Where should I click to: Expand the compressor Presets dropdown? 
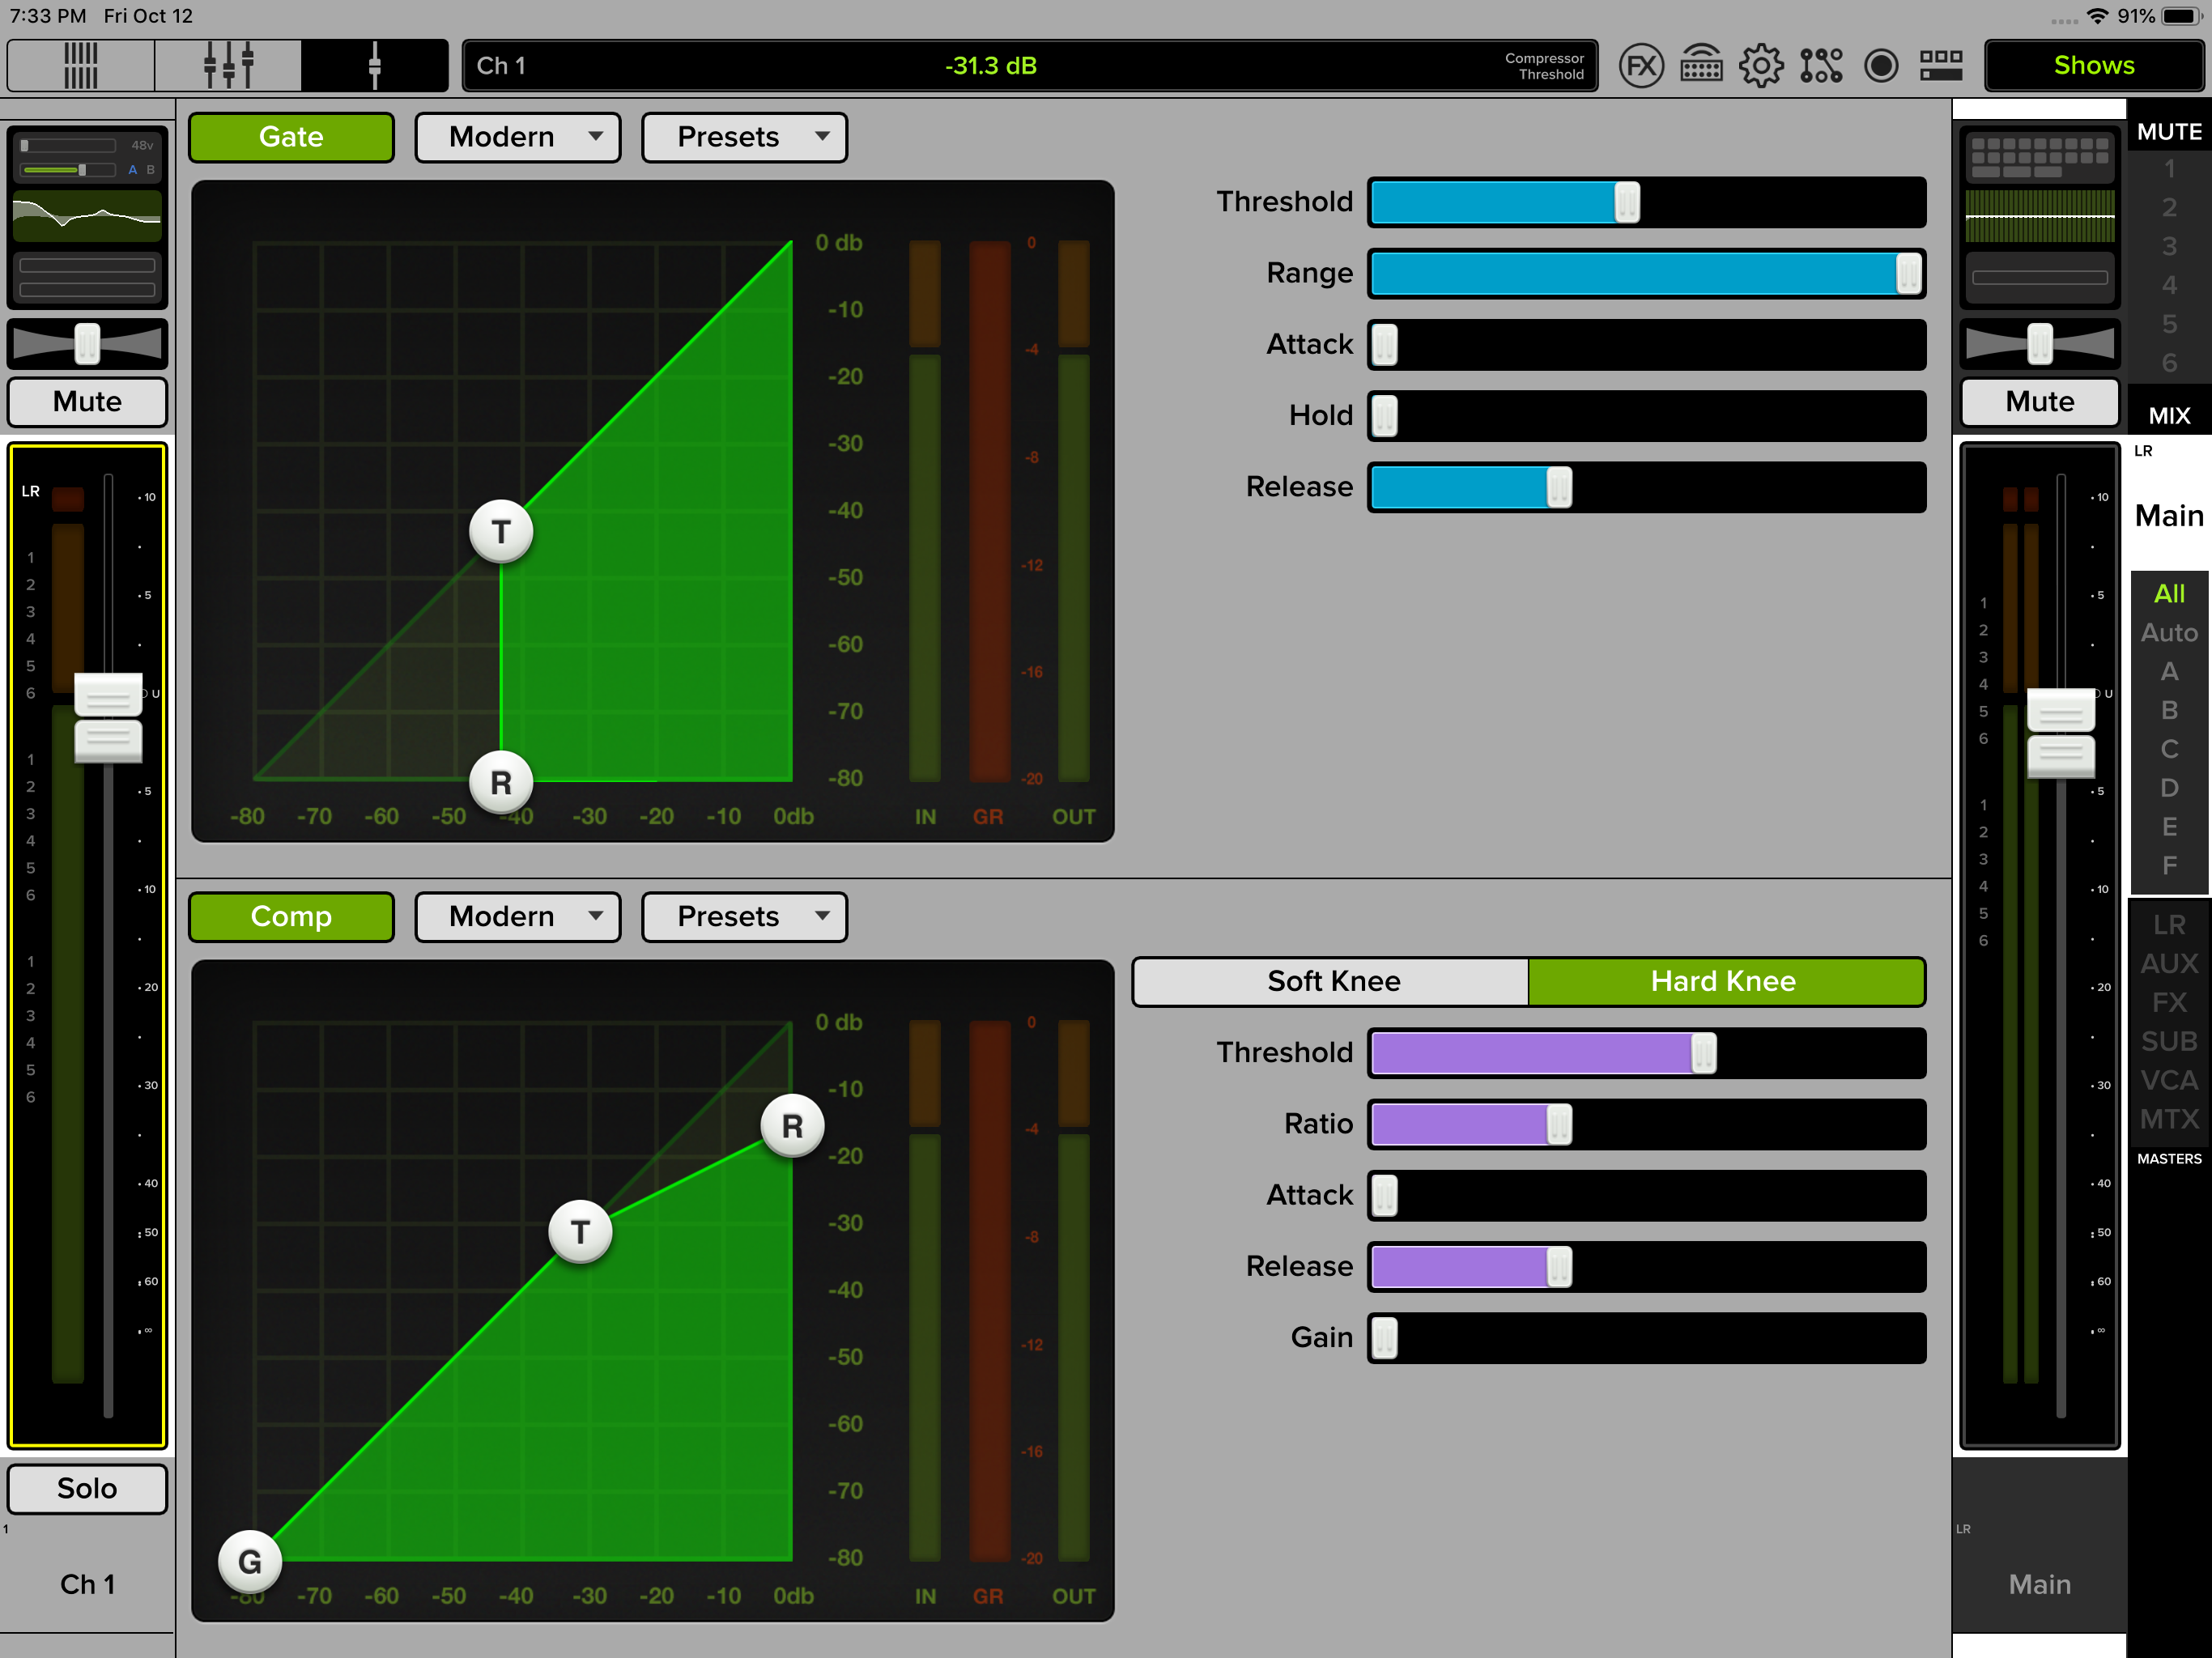point(744,917)
